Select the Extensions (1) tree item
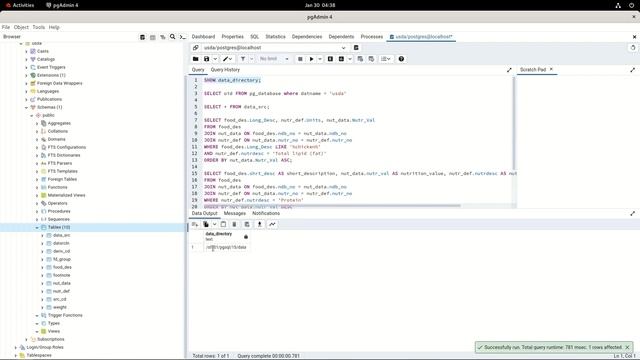The image size is (640, 360). (51, 76)
